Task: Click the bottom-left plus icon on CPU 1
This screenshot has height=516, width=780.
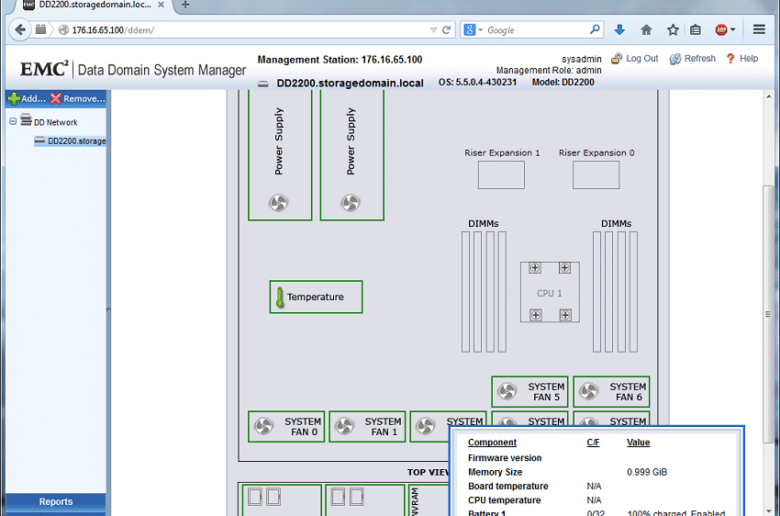Action: 535,314
